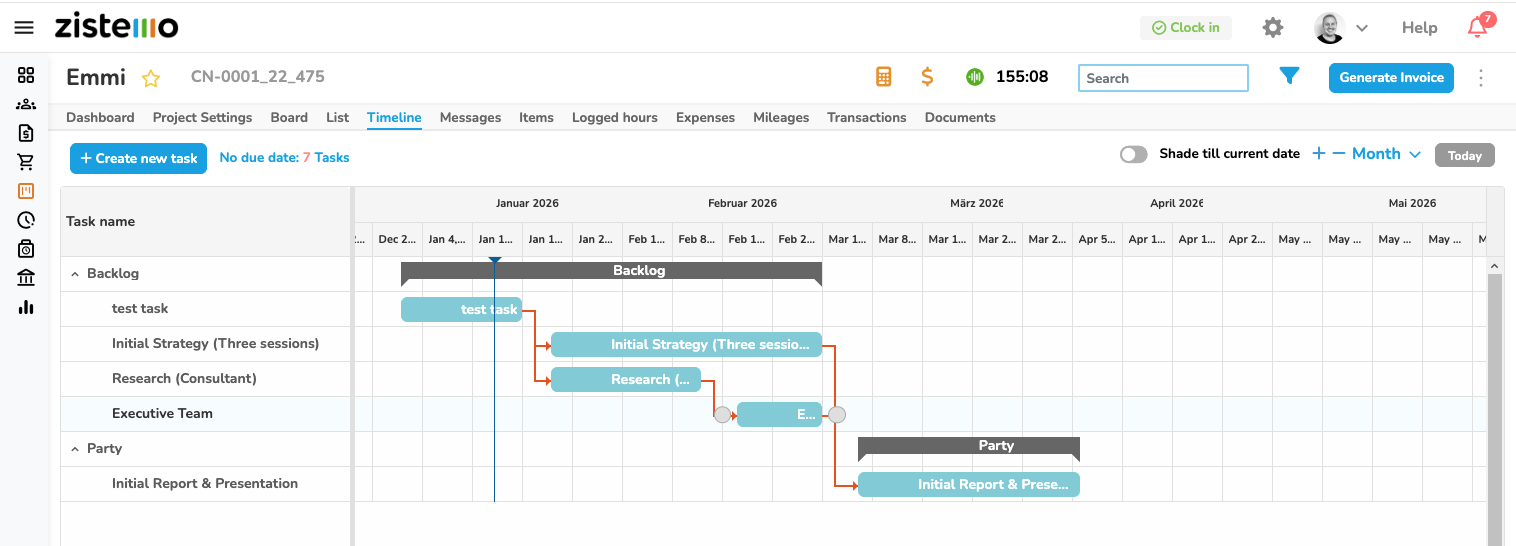Open the settings gear icon

(1272, 28)
